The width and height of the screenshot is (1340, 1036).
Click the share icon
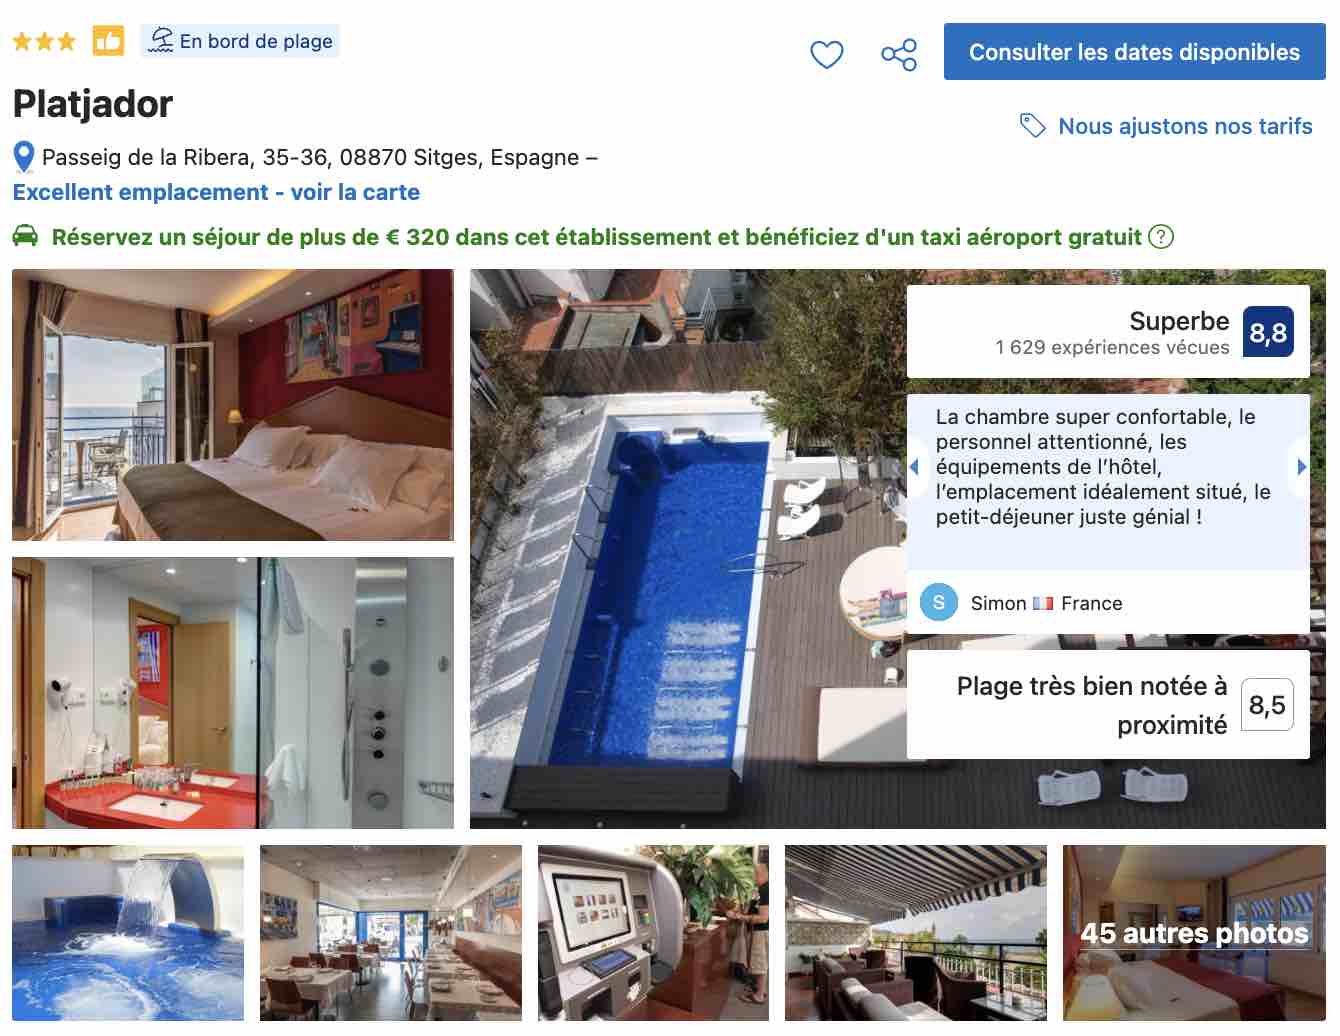click(x=899, y=54)
